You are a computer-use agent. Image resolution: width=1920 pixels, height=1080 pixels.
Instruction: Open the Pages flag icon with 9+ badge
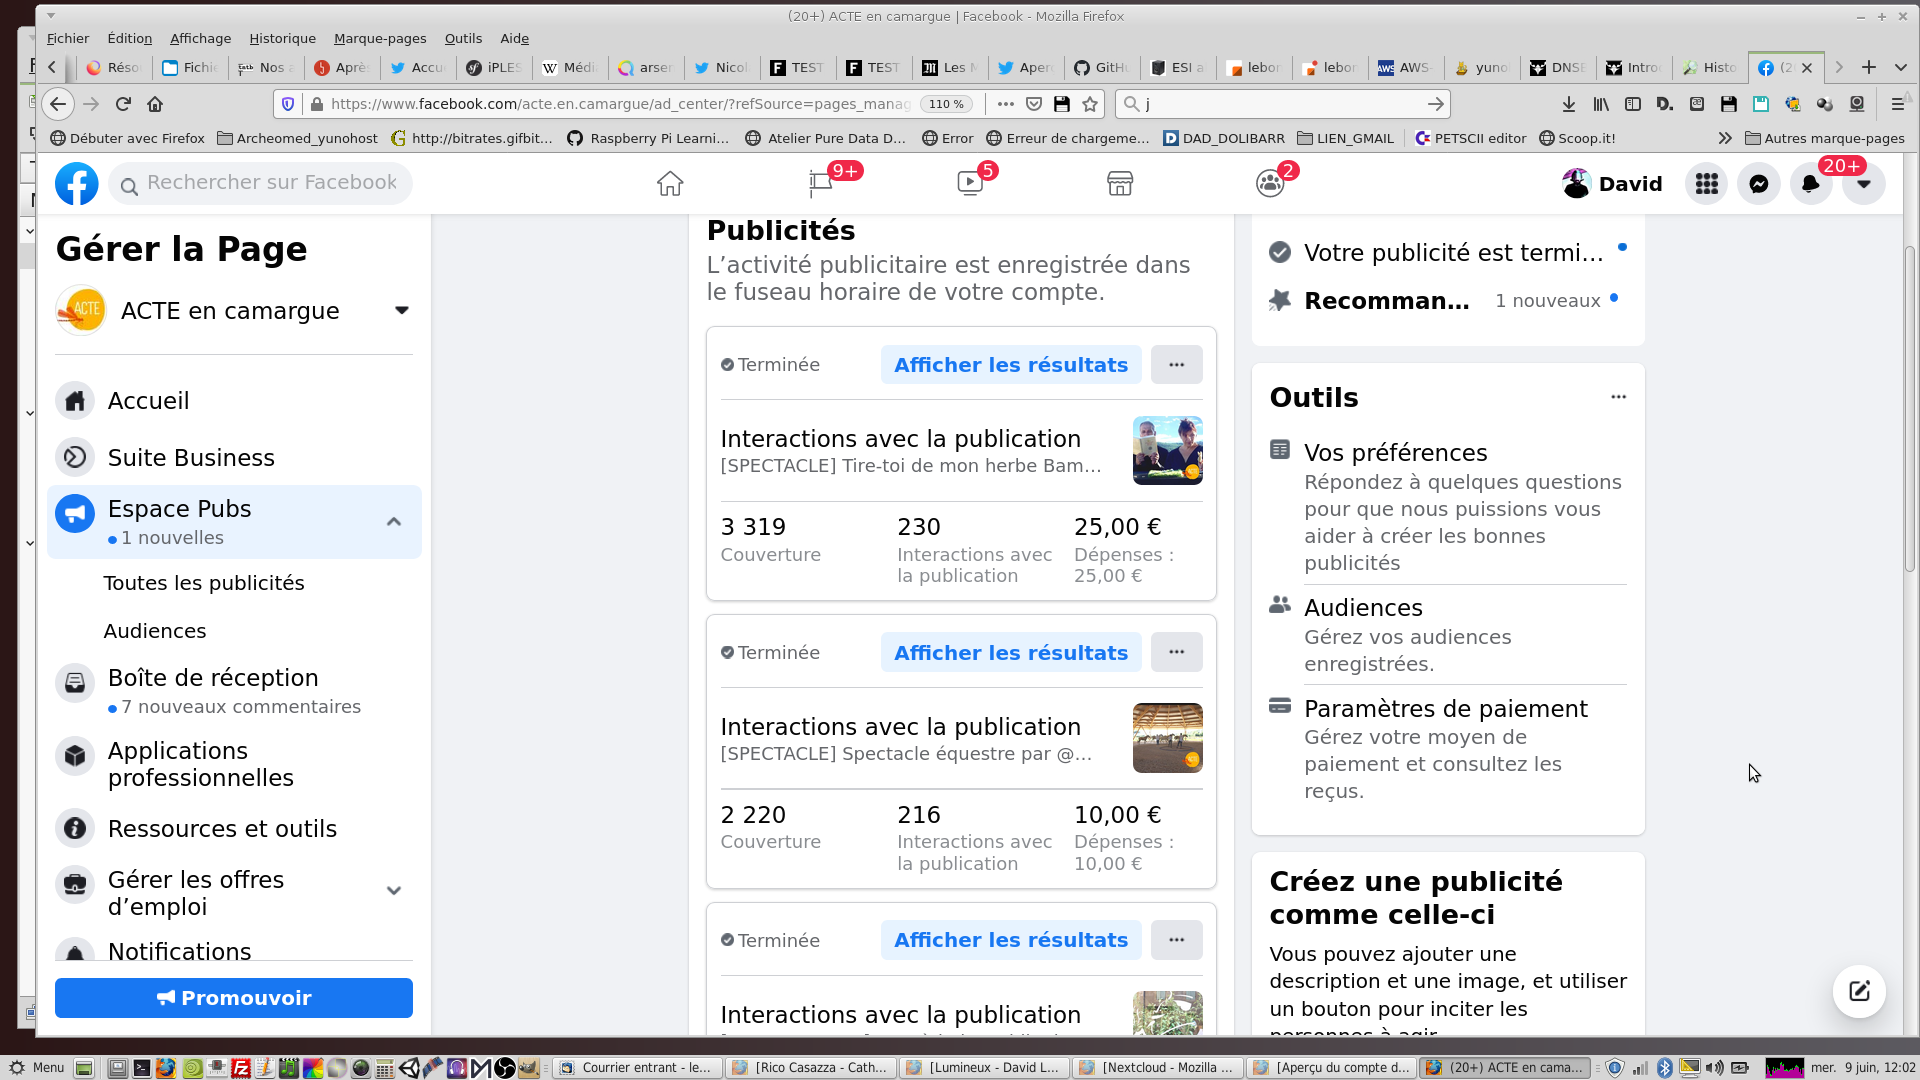(821, 184)
